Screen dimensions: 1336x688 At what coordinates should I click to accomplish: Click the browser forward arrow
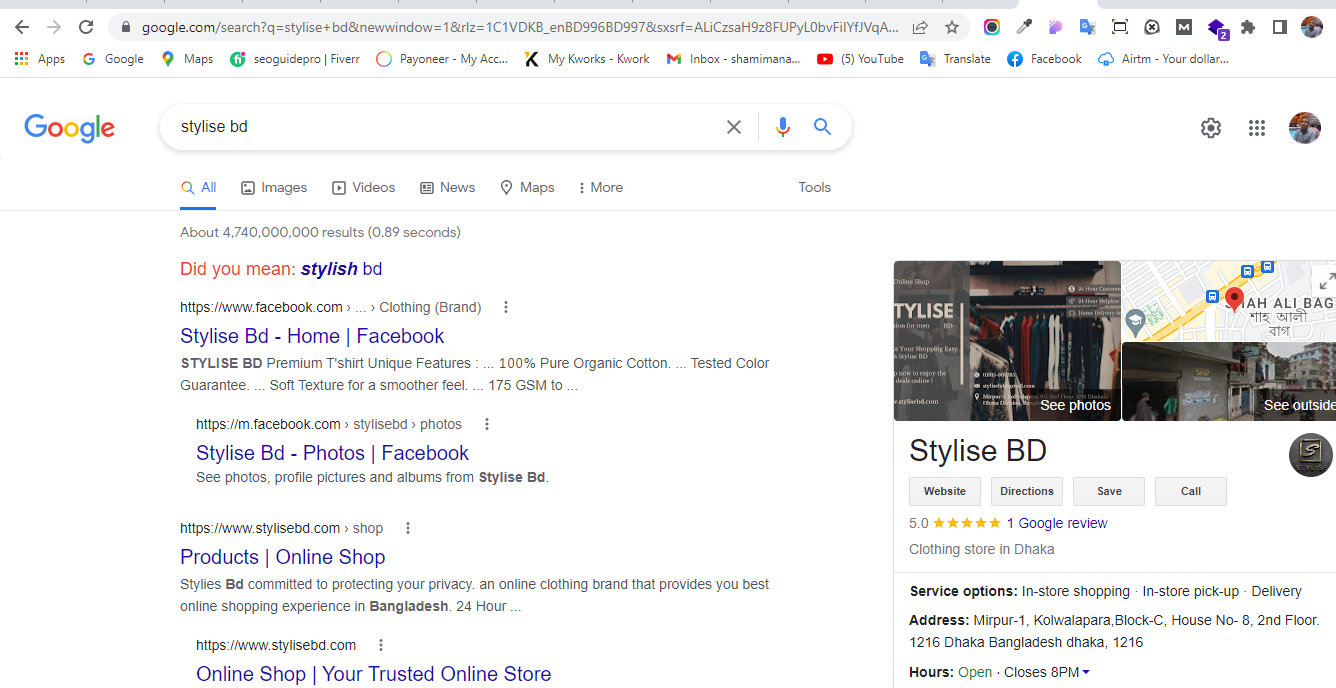coord(54,27)
